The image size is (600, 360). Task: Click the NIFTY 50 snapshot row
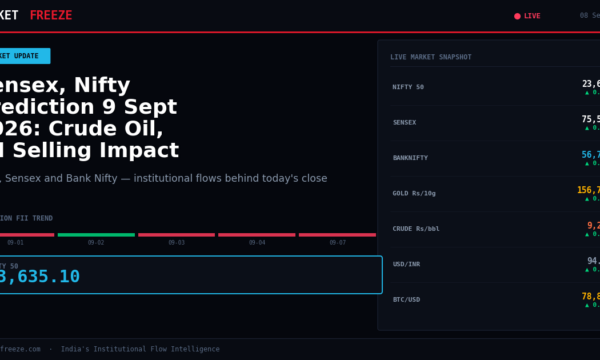[x=495, y=87]
